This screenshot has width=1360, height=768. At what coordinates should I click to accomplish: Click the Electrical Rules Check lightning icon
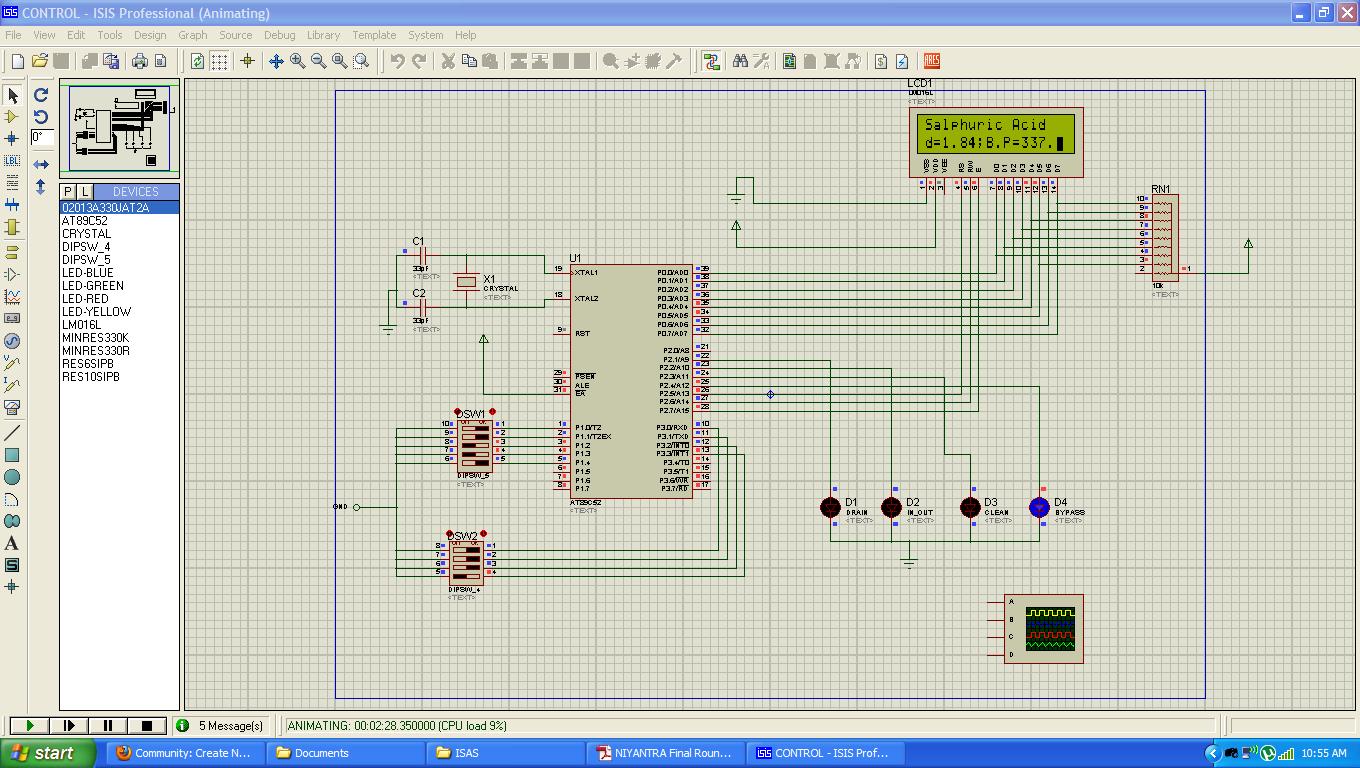(902, 61)
